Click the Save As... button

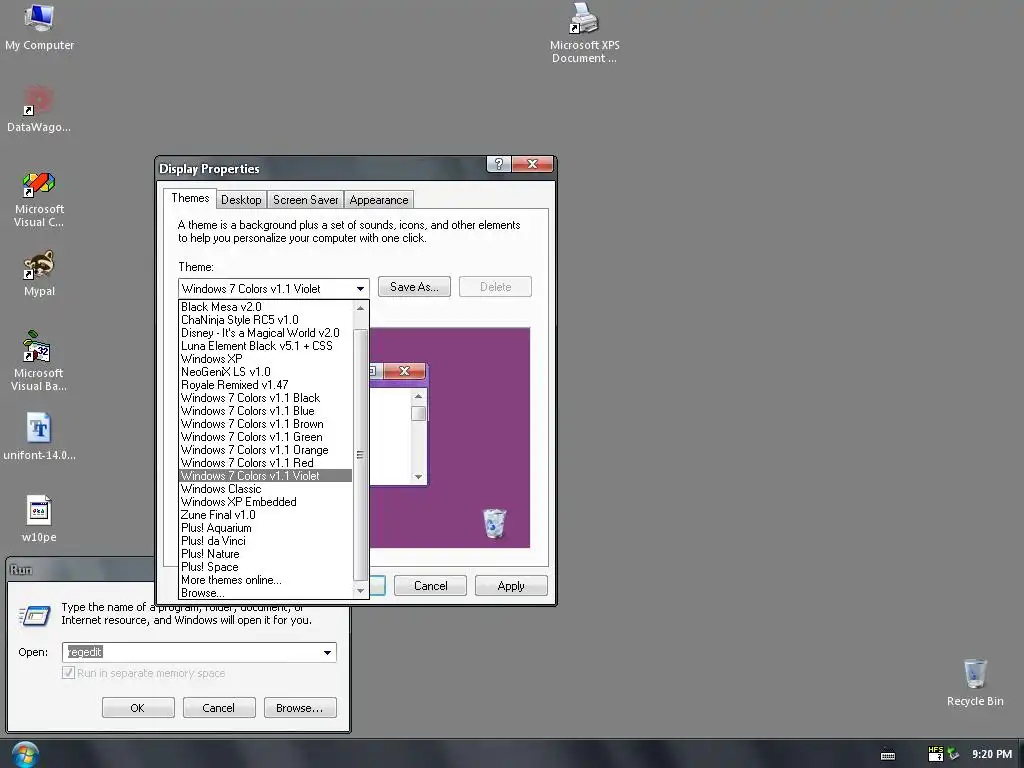coord(414,287)
